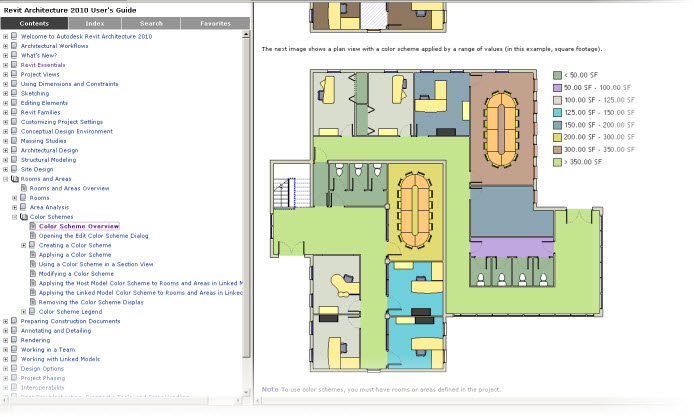
Task: Expand the Project Views node
Action: coord(5,74)
